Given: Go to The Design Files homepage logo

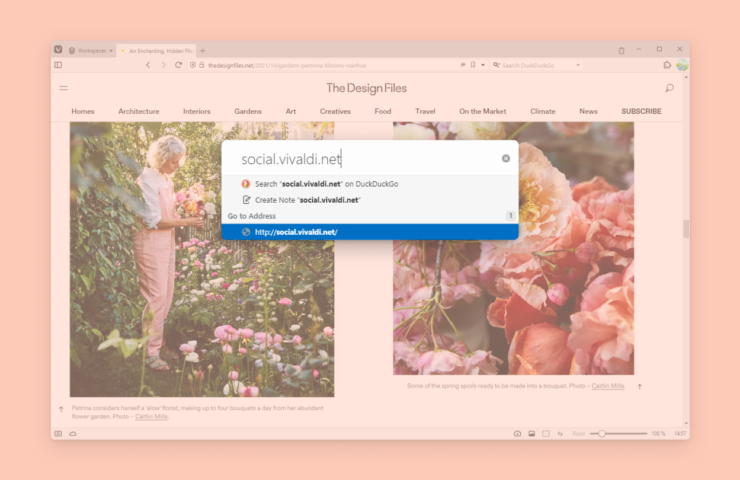Looking at the screenshot, I should [x=366, y=88].
